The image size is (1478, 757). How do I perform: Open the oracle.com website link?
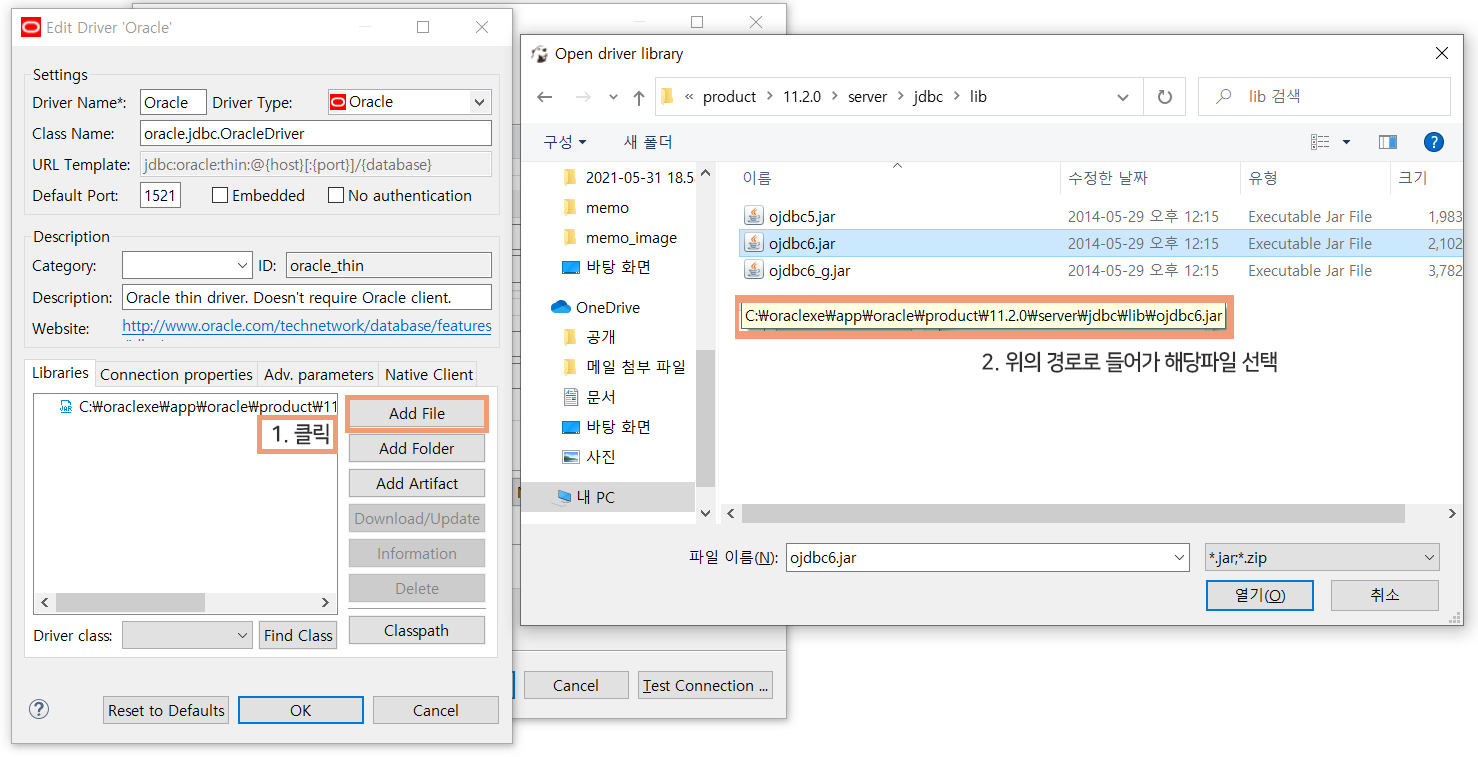click(x=307, y=326)
